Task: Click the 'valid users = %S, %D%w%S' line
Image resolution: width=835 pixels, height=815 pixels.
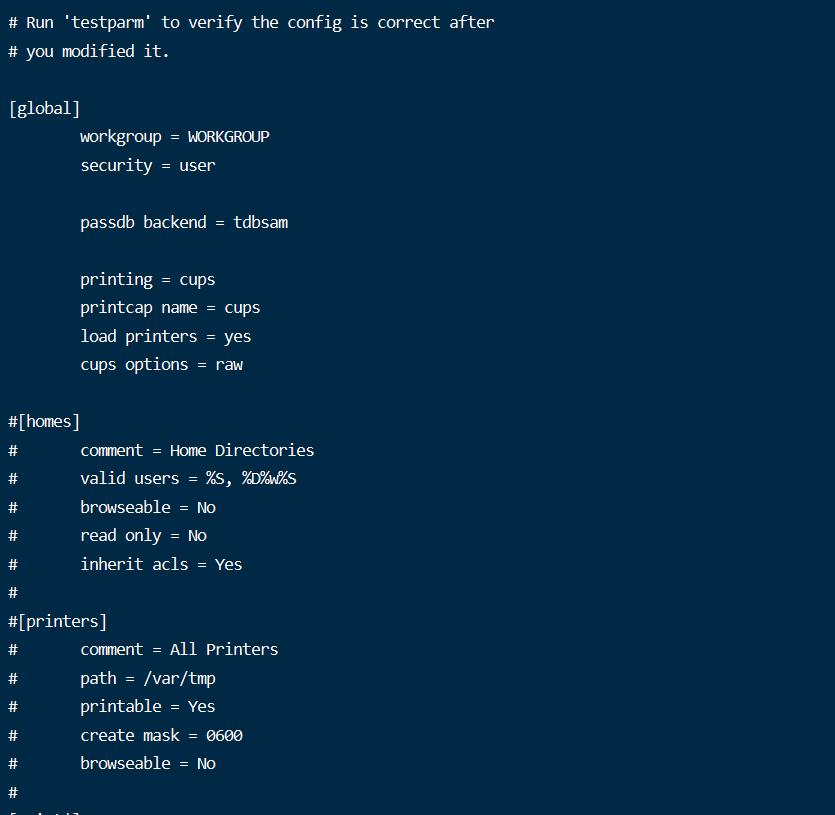Action: point(188,478)
